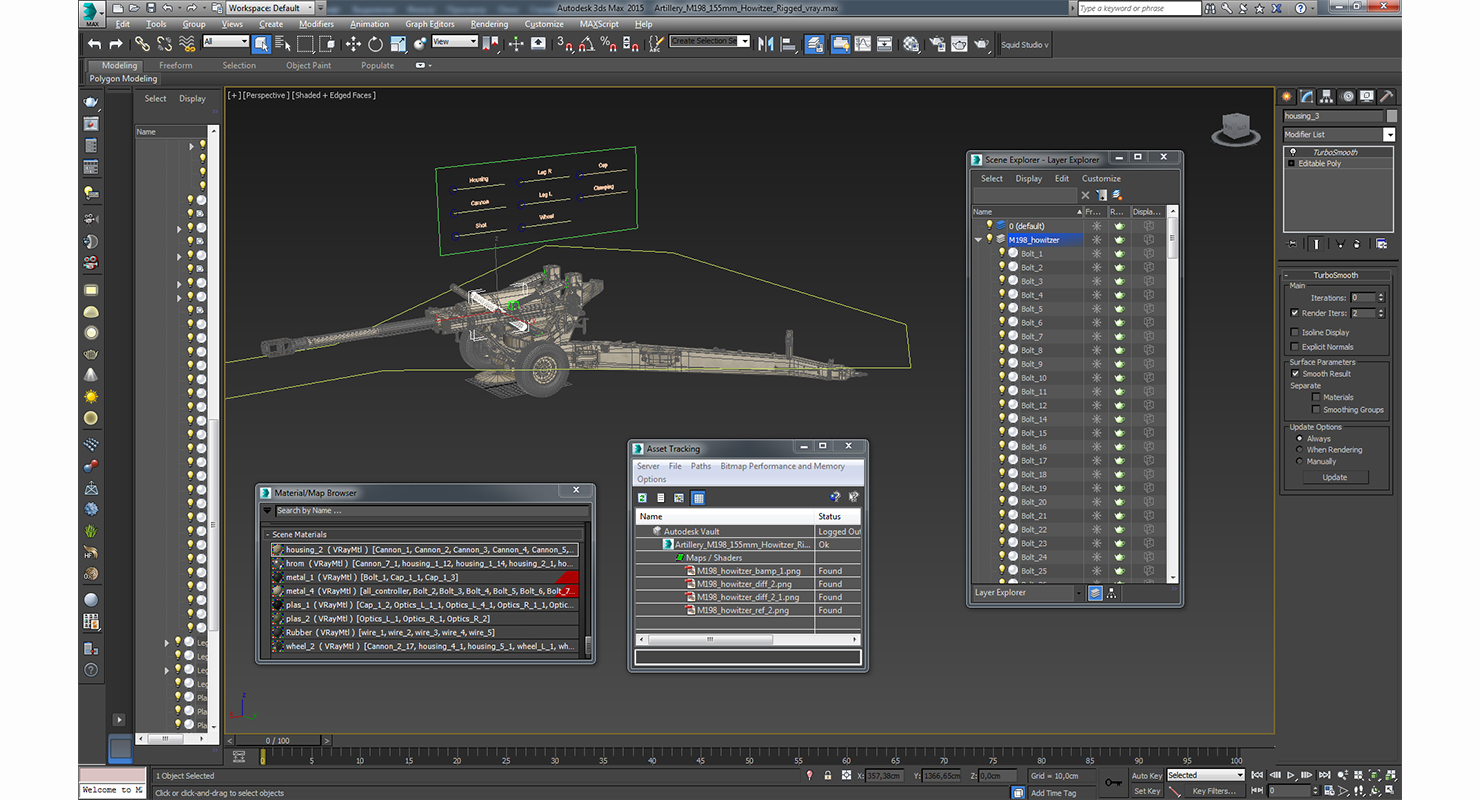The width and height of the screenshot is (1480, 800).
Task: Switch to Modify command panel tab
Action: [1307, 96]
